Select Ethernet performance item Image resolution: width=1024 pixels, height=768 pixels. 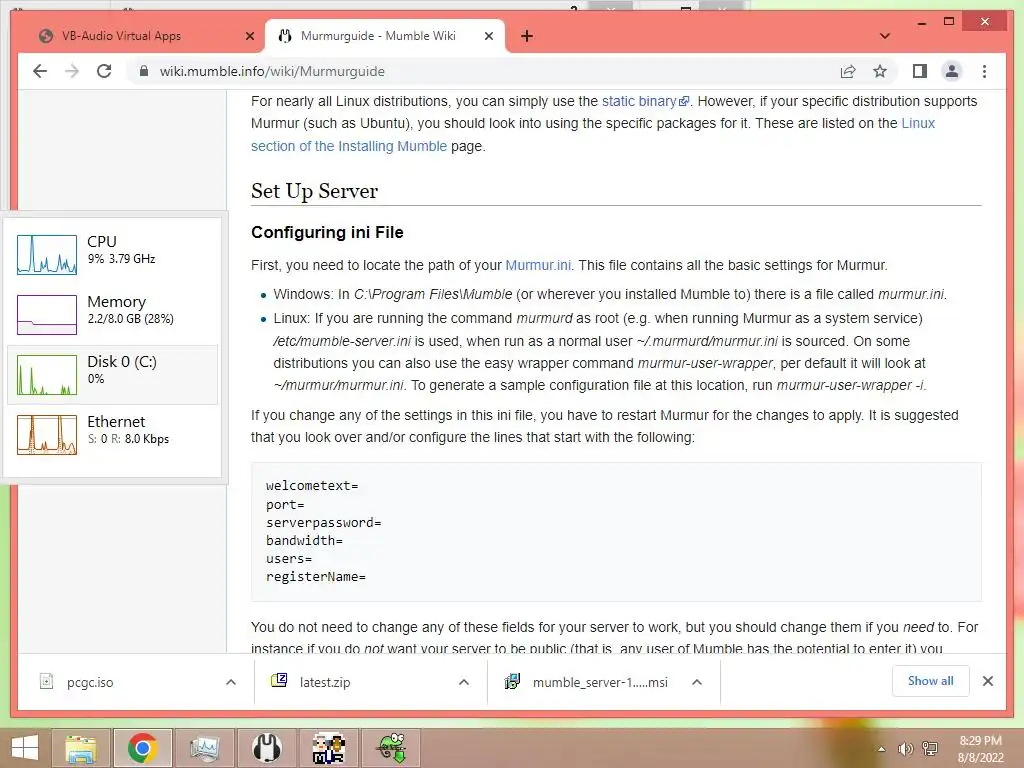112,434
